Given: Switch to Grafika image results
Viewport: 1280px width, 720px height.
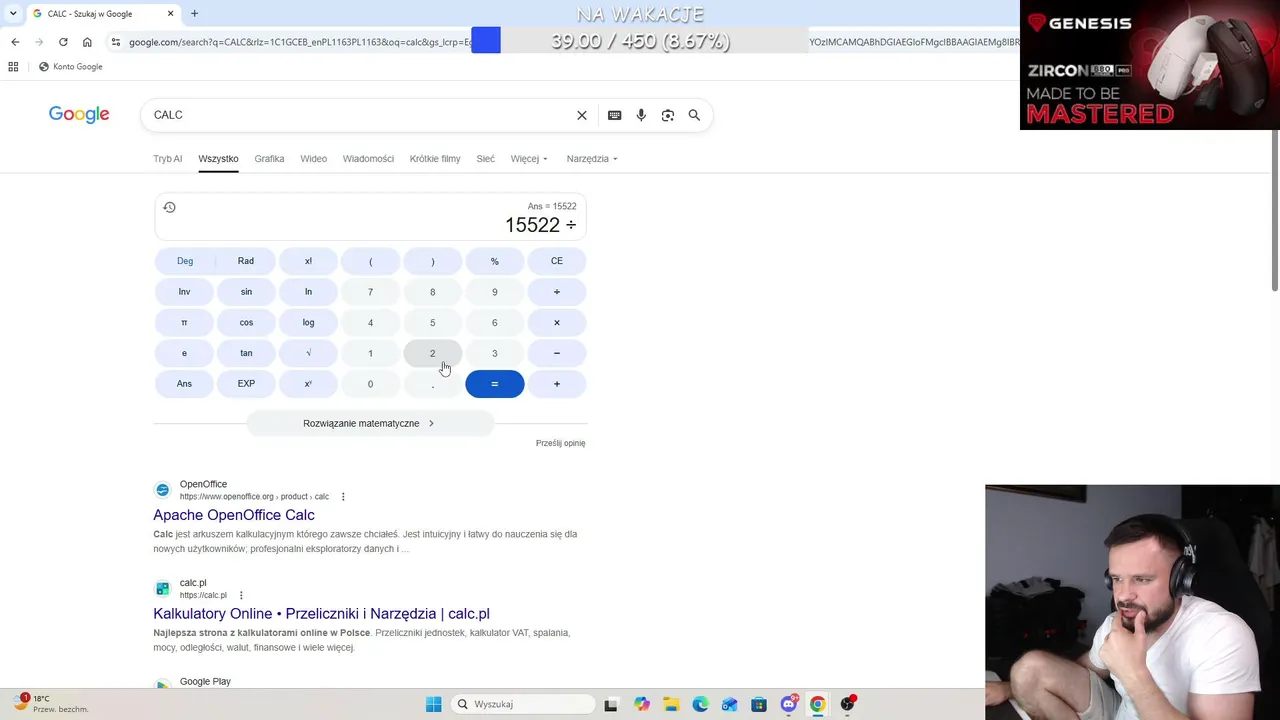Looking at the screenshot, I should (x=269, y=159).
